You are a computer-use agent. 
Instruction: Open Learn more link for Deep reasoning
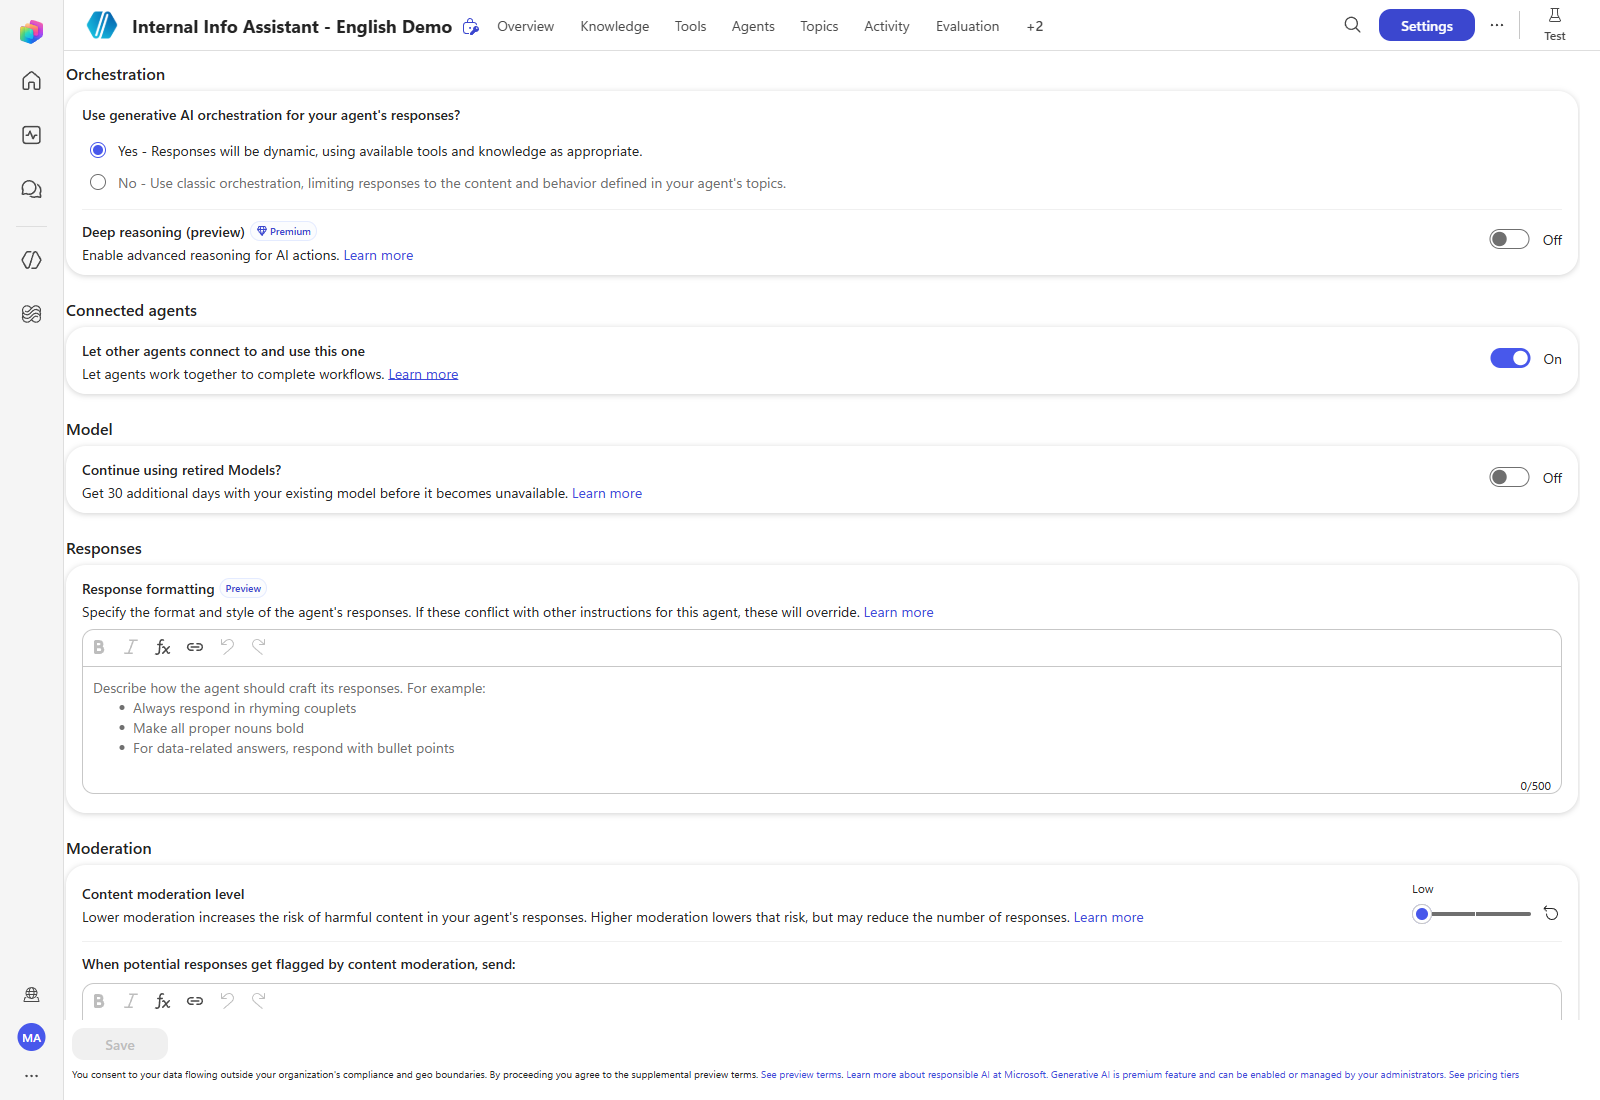pos(378,255)
